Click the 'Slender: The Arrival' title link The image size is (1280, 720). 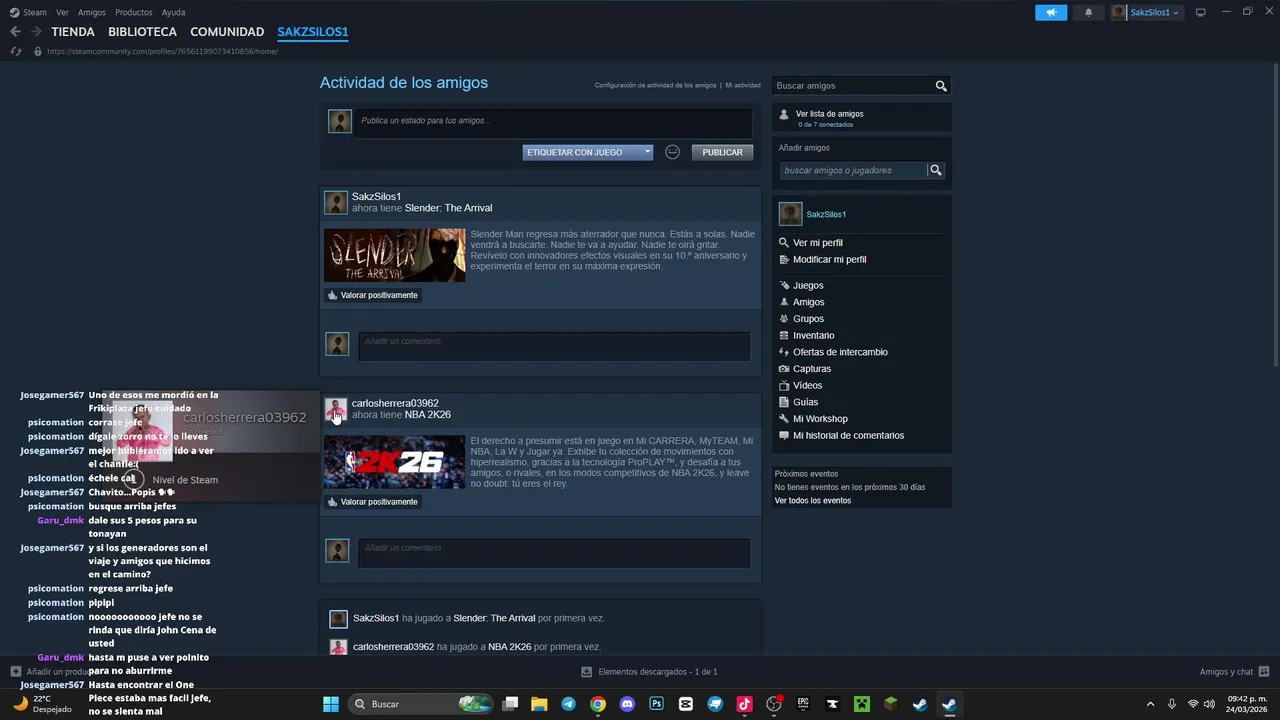click(x=448, y=208)
